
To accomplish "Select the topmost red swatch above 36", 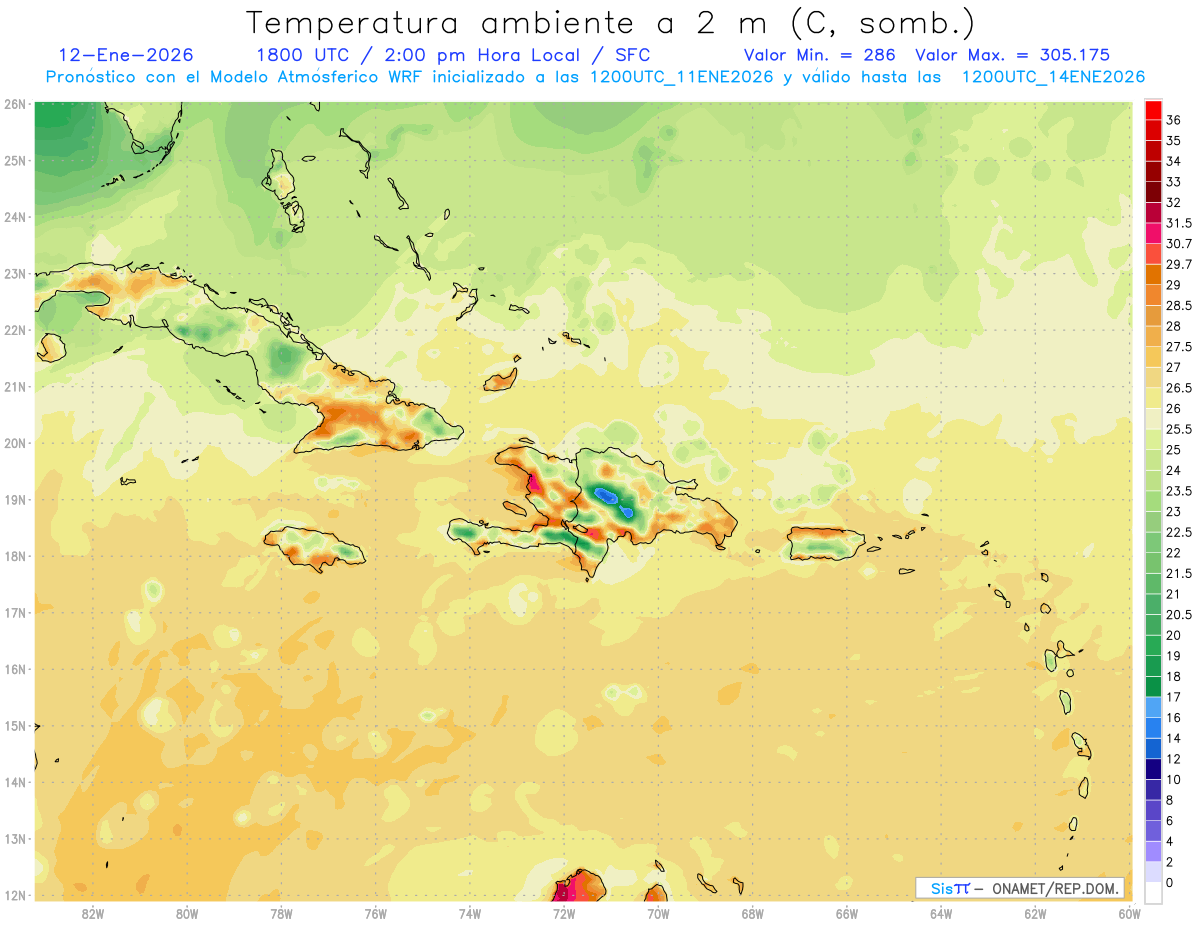I will [1153, 109].
